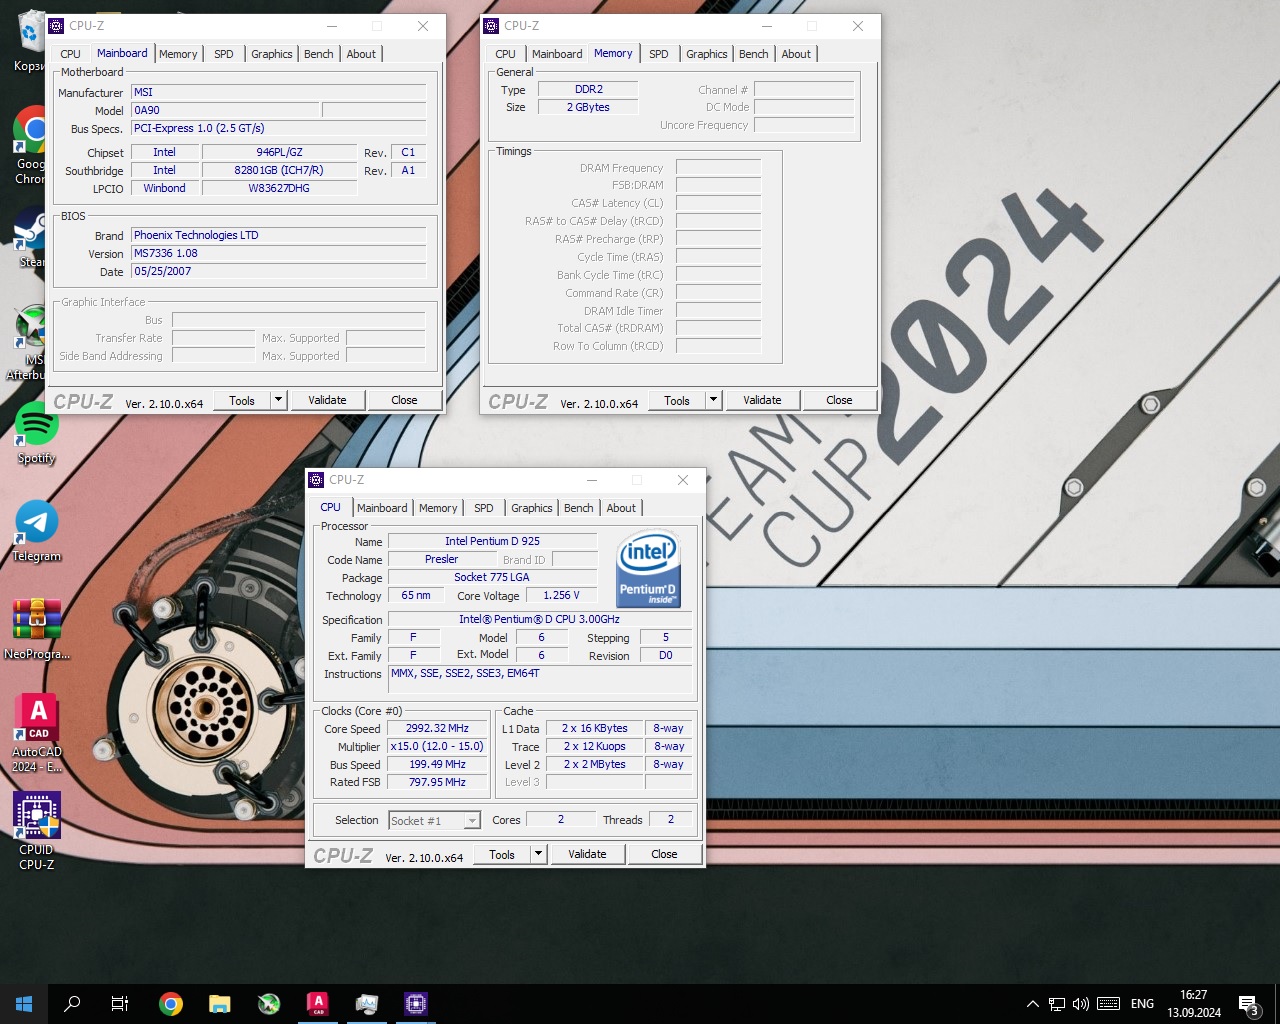Screen dimensions: 1280x1024
Task: Open Graphics tab in the Mainboard window
Action: (x=272, y=54)
